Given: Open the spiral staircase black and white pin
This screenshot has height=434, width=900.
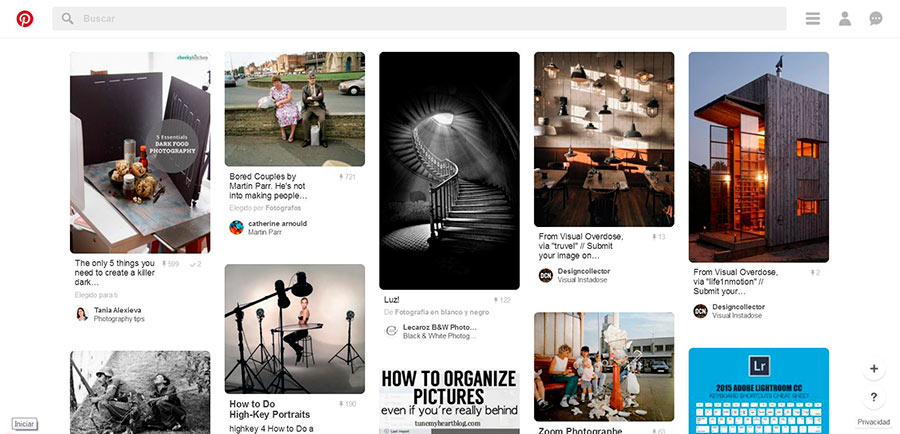Looking at the screenshot, I should pos(449,170).
